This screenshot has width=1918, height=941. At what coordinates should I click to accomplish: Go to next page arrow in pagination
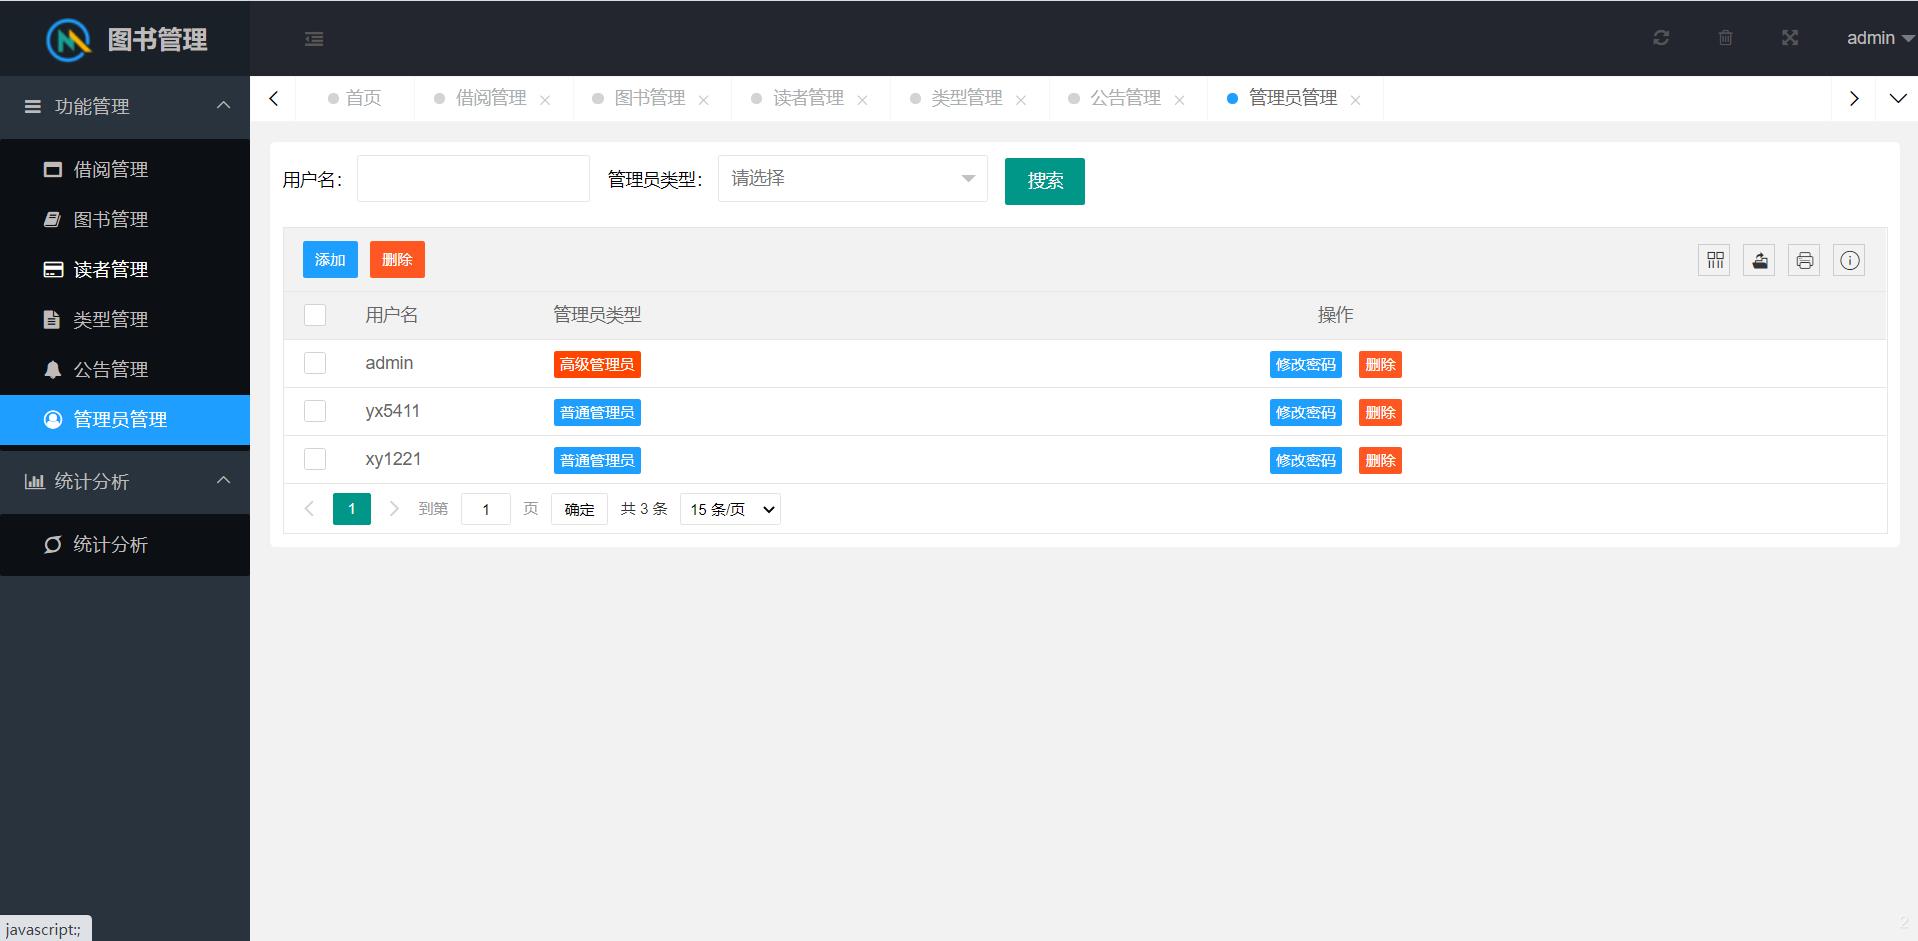point(394,509)
